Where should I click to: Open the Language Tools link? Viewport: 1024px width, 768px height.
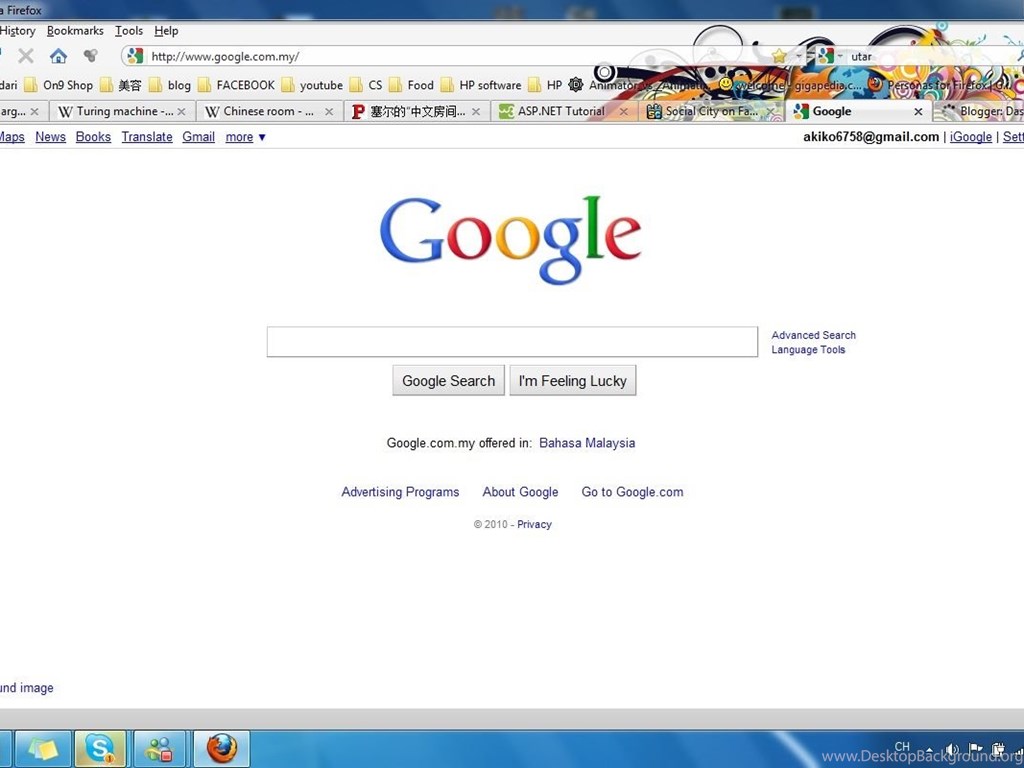point(808,350)
